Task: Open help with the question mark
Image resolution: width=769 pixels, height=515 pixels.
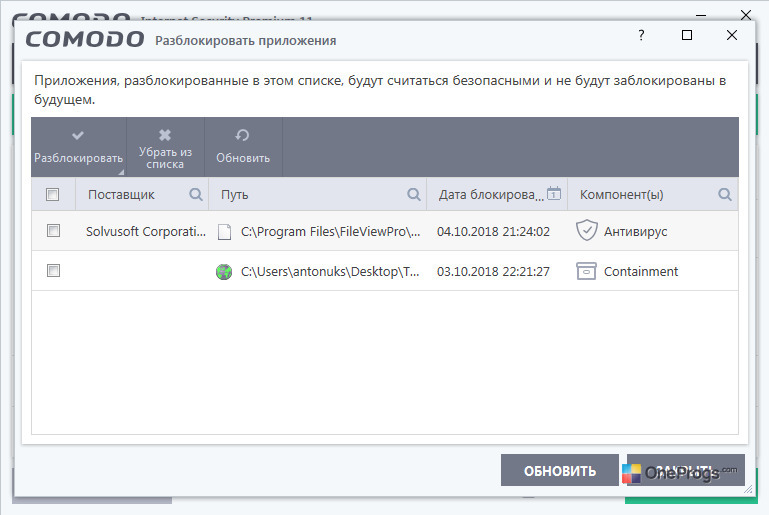Action: point(641,35)
